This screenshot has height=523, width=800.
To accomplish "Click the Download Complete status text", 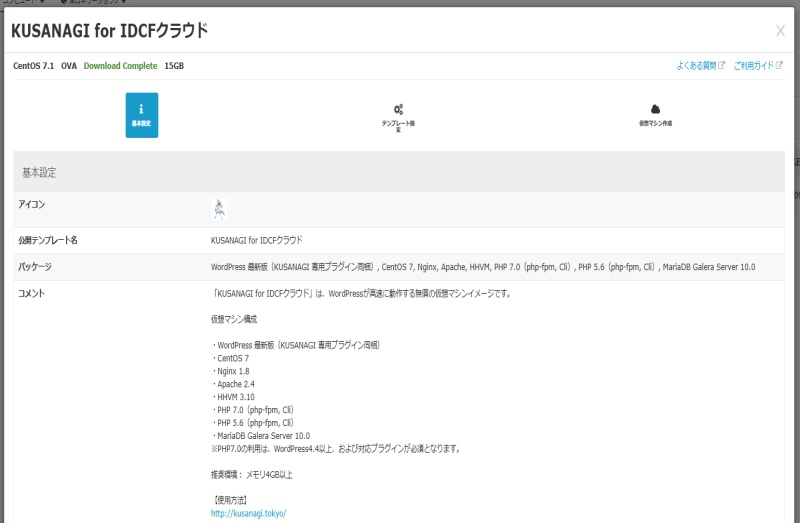I will click(x=120, y=66).
